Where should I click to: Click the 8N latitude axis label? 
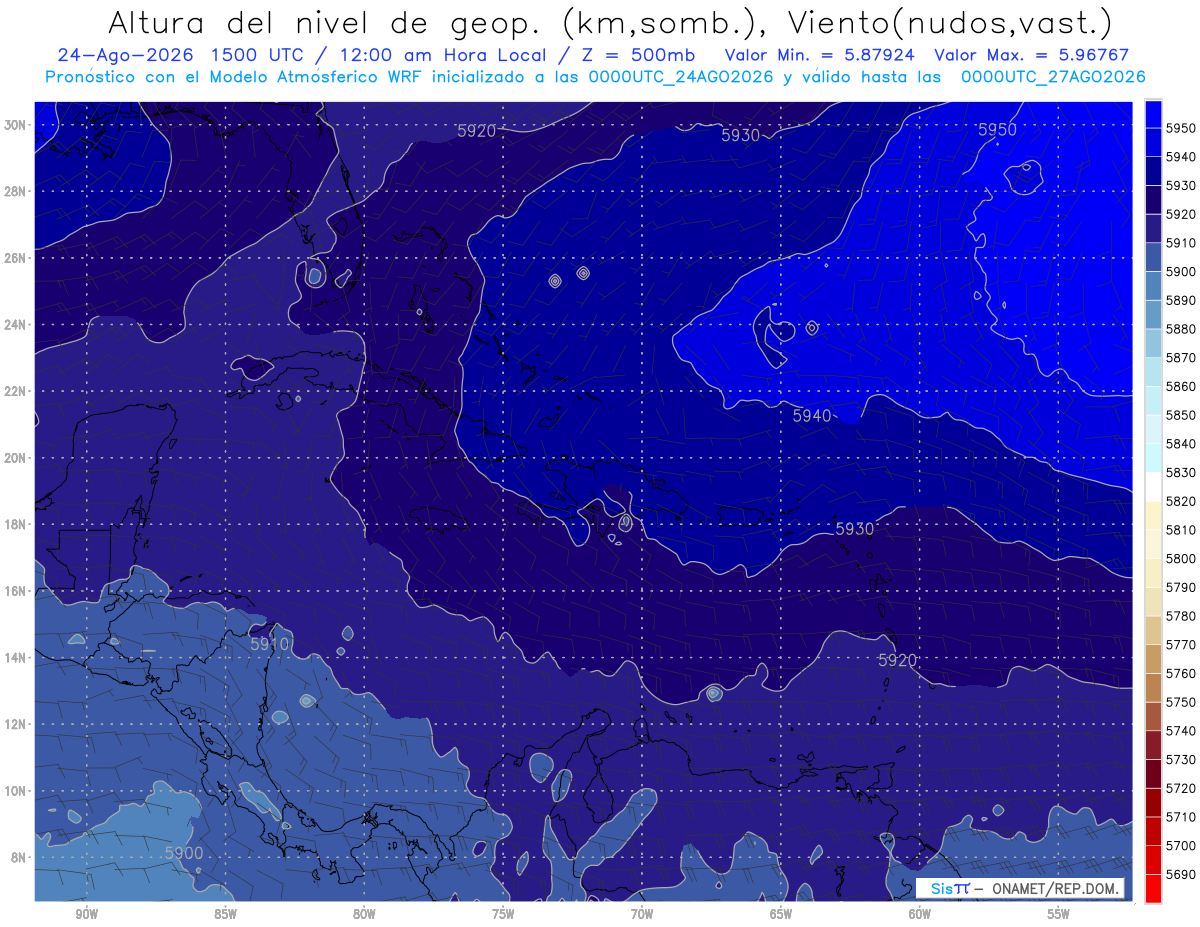17,857
